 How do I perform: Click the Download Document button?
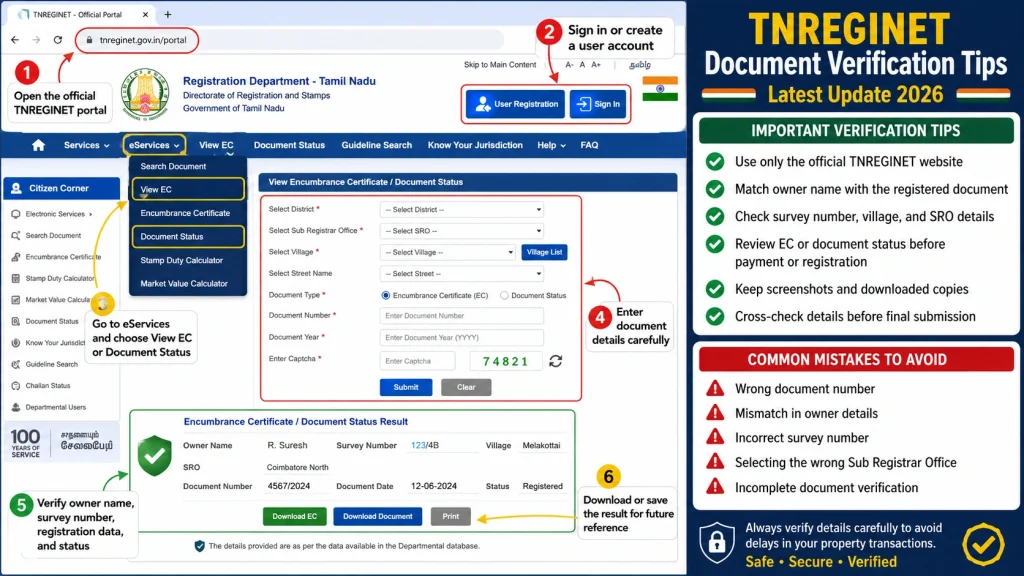pos(377,517)
